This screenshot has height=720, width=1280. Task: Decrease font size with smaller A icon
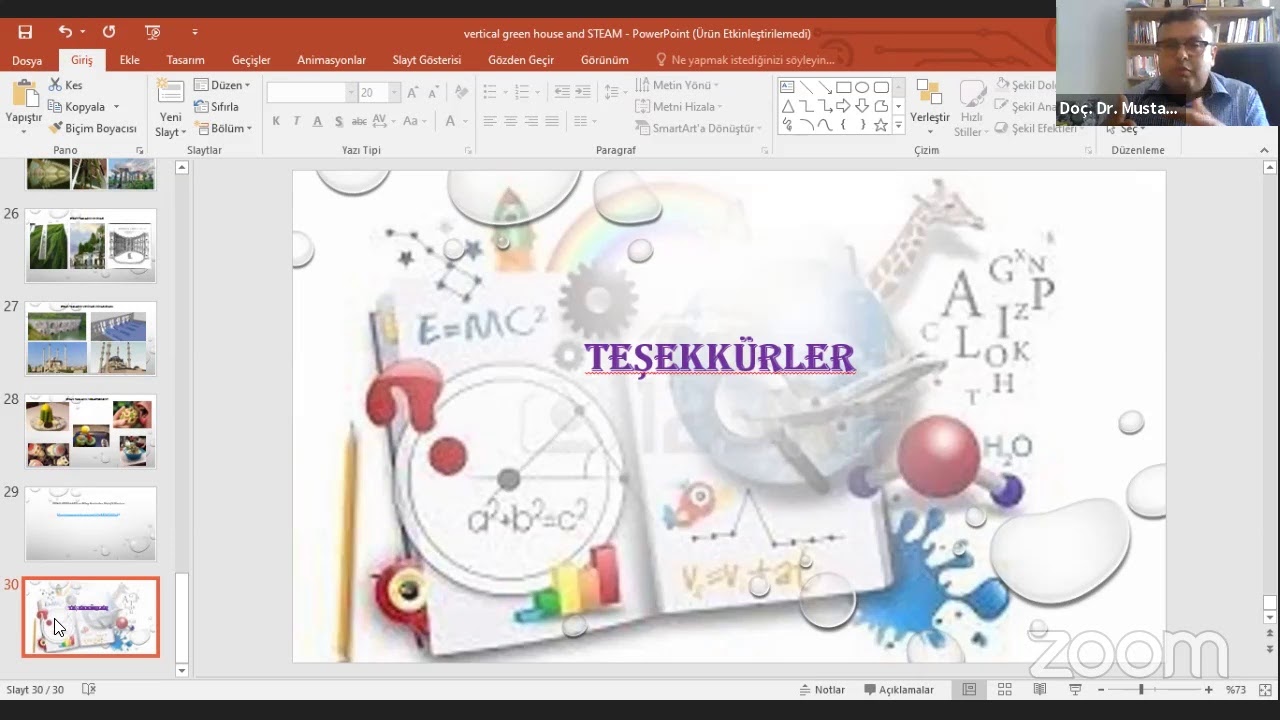coord(434,92)
